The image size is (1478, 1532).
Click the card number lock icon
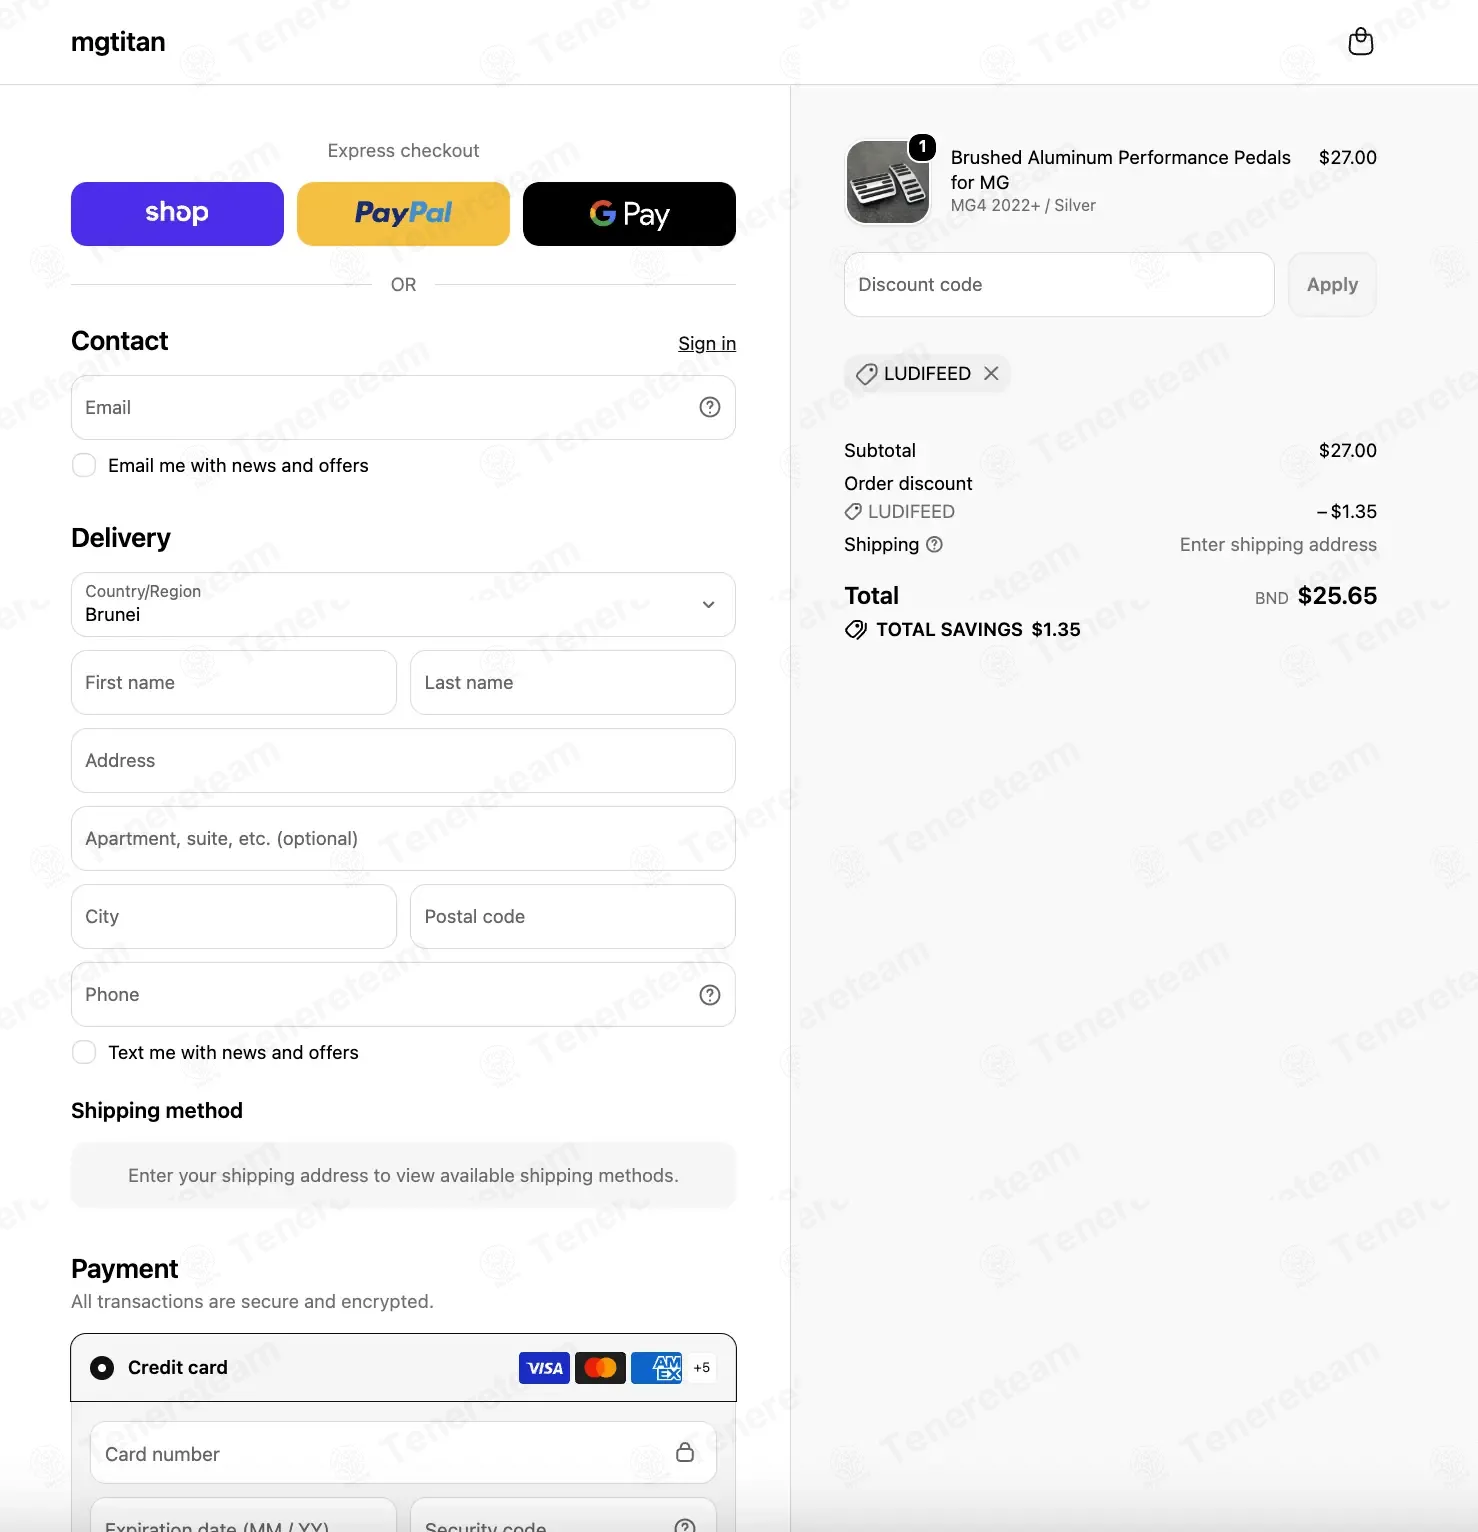click(x=685, y=1452)
